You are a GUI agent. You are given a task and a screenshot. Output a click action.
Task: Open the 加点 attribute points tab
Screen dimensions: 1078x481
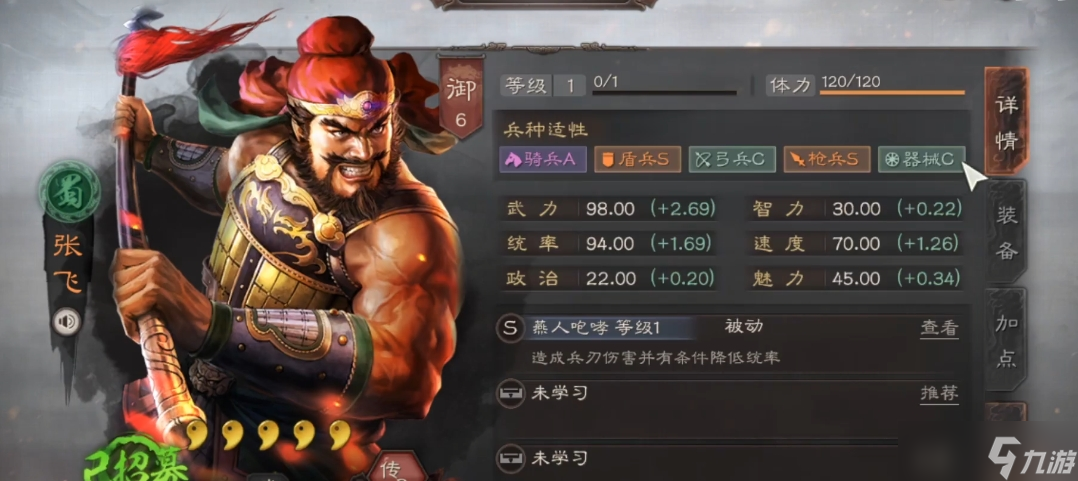coord(1006,339)
